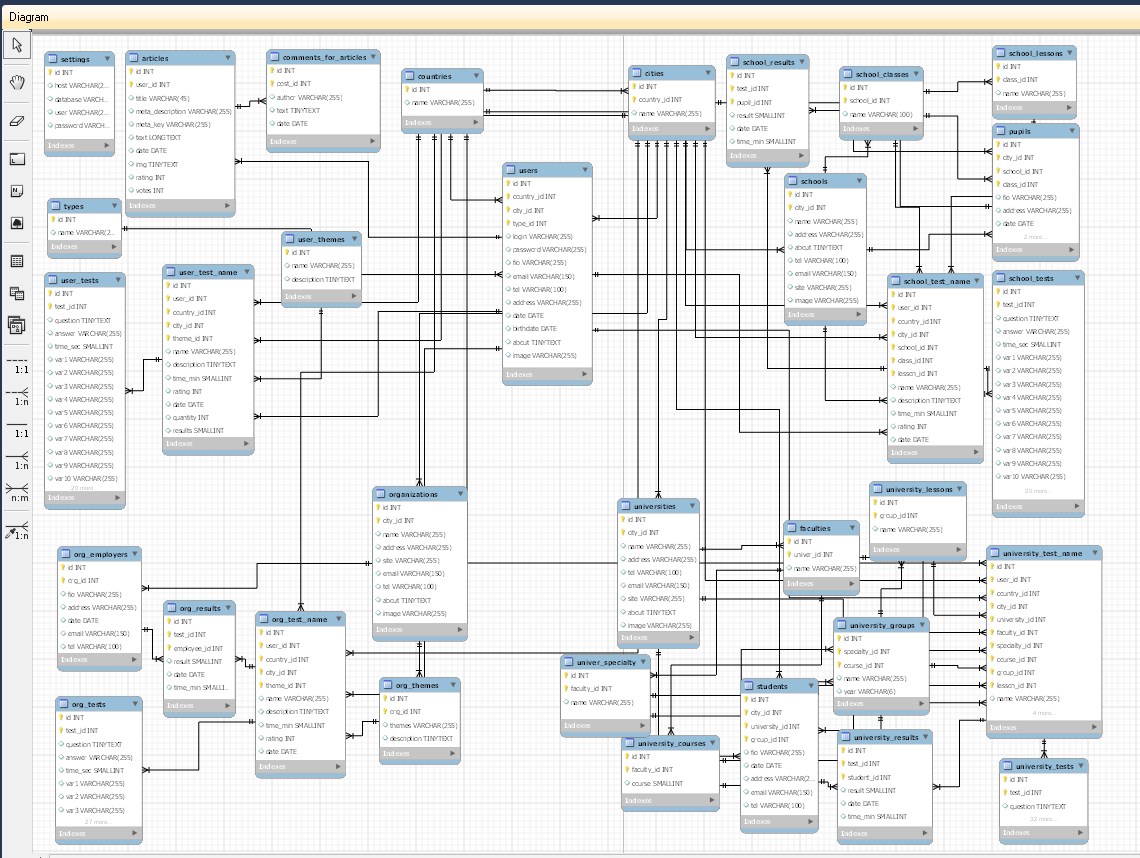Choose the dashed non-identifying 1:1 relationship tool
Image resolution: width=1140 pixels, height=858 pixels.
coord(17,366)
